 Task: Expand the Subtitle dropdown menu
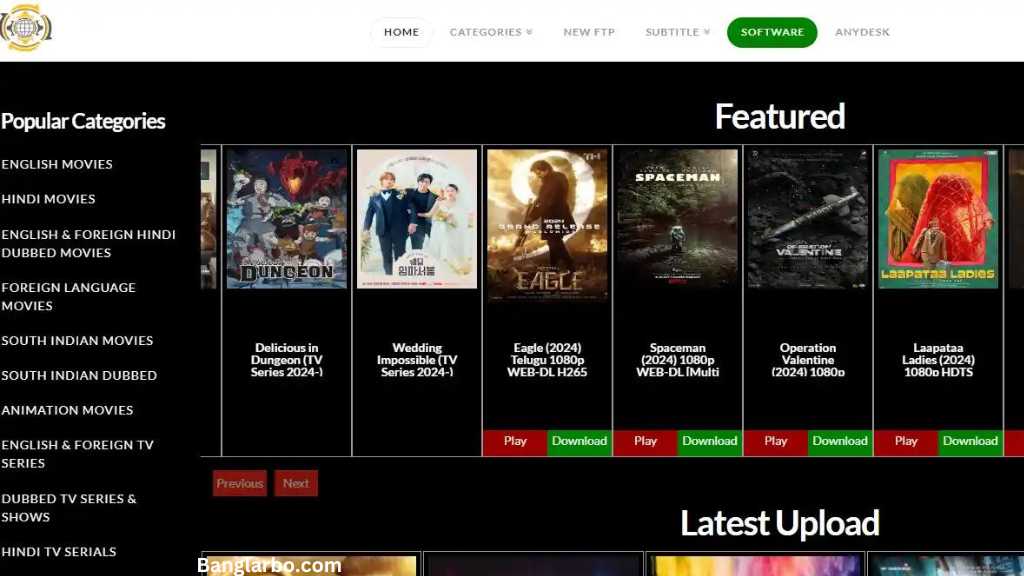677,32
